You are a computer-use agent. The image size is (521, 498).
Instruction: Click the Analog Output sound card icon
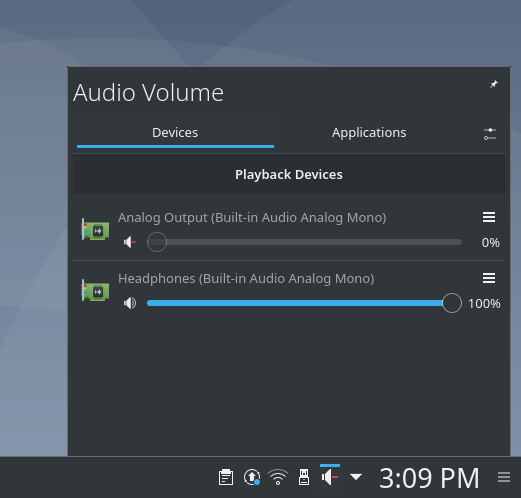(x=95, y=230)
